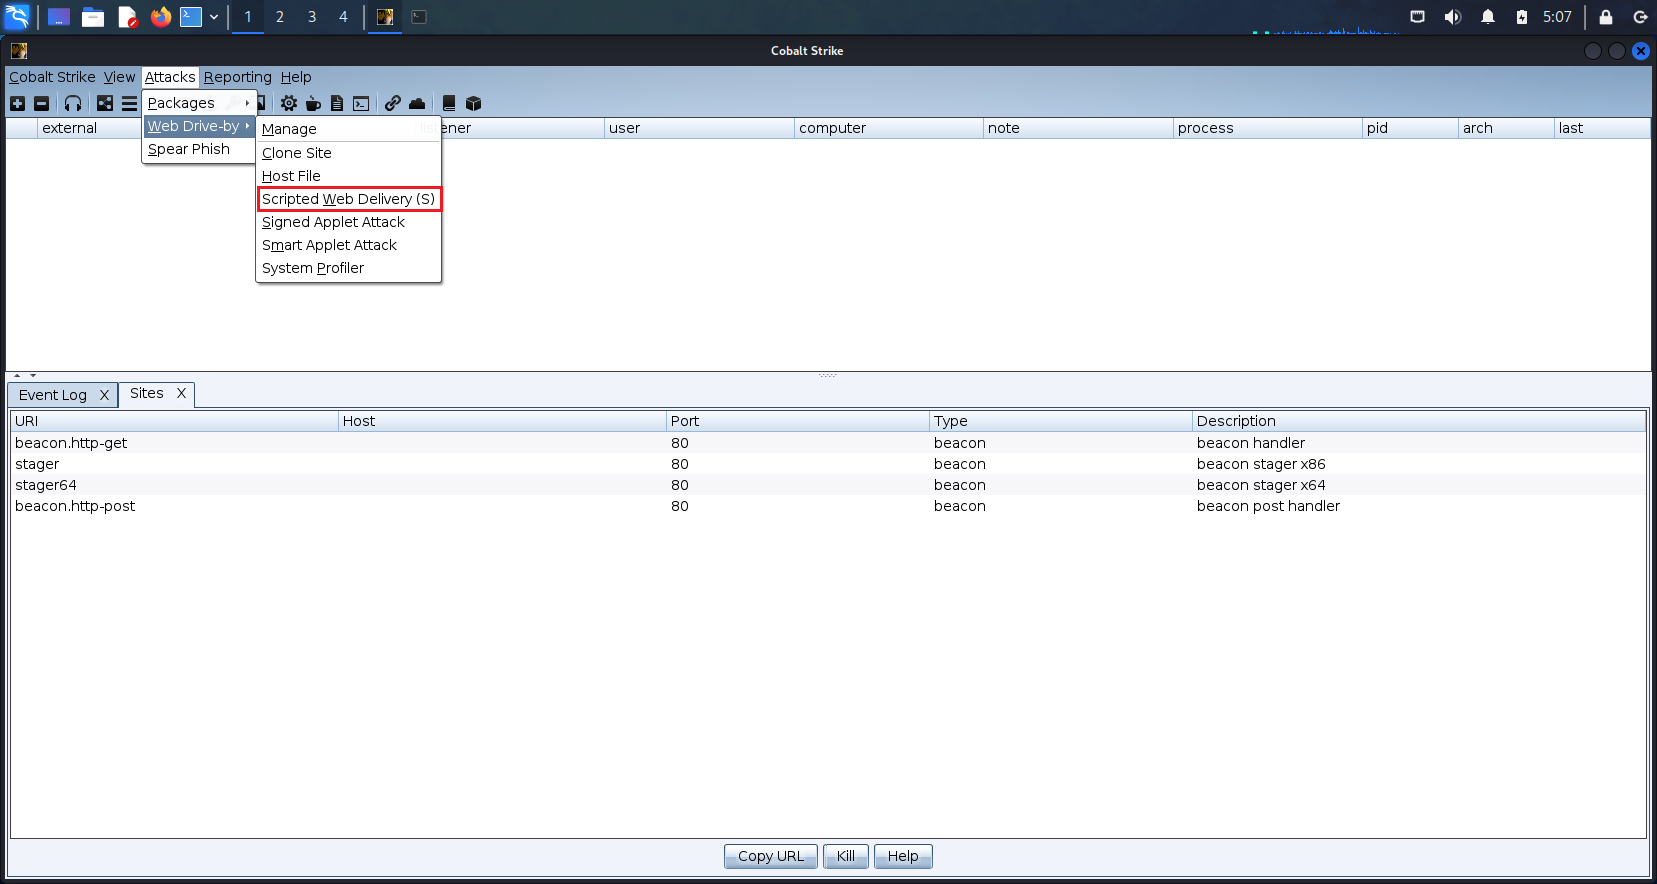
Task: Click the cube icon in the toolbar
Action: click(x=474, y=103)
